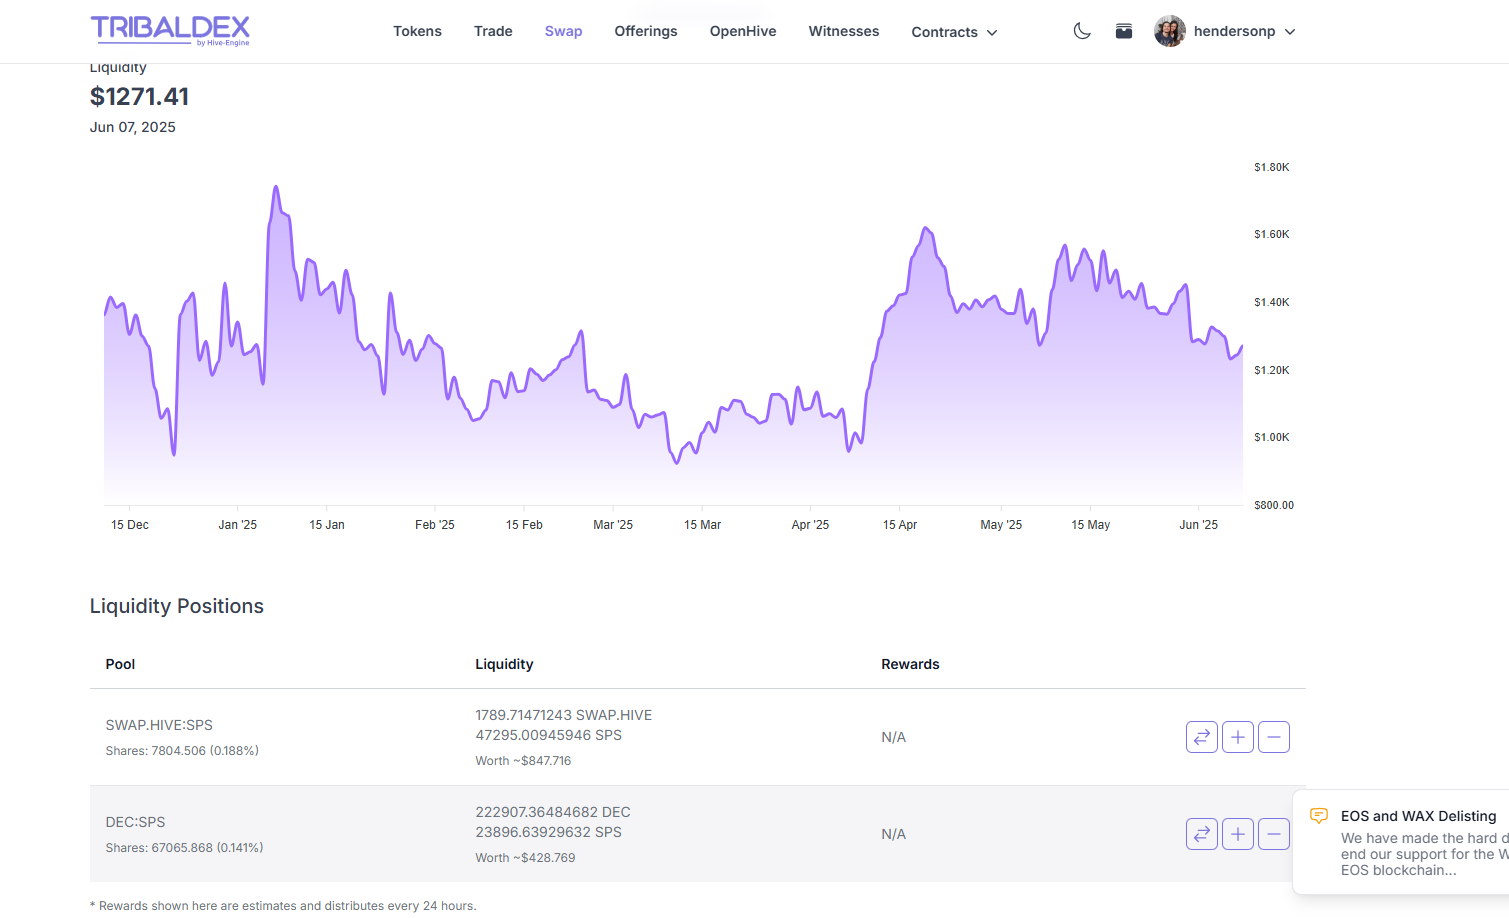Navigate to OpenHive
Viewport: 1509px width, 918px height.
click(743, 31)
